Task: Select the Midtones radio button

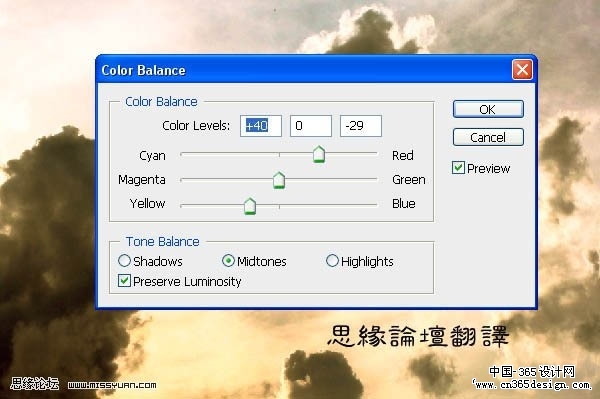Action: [228, 261]
